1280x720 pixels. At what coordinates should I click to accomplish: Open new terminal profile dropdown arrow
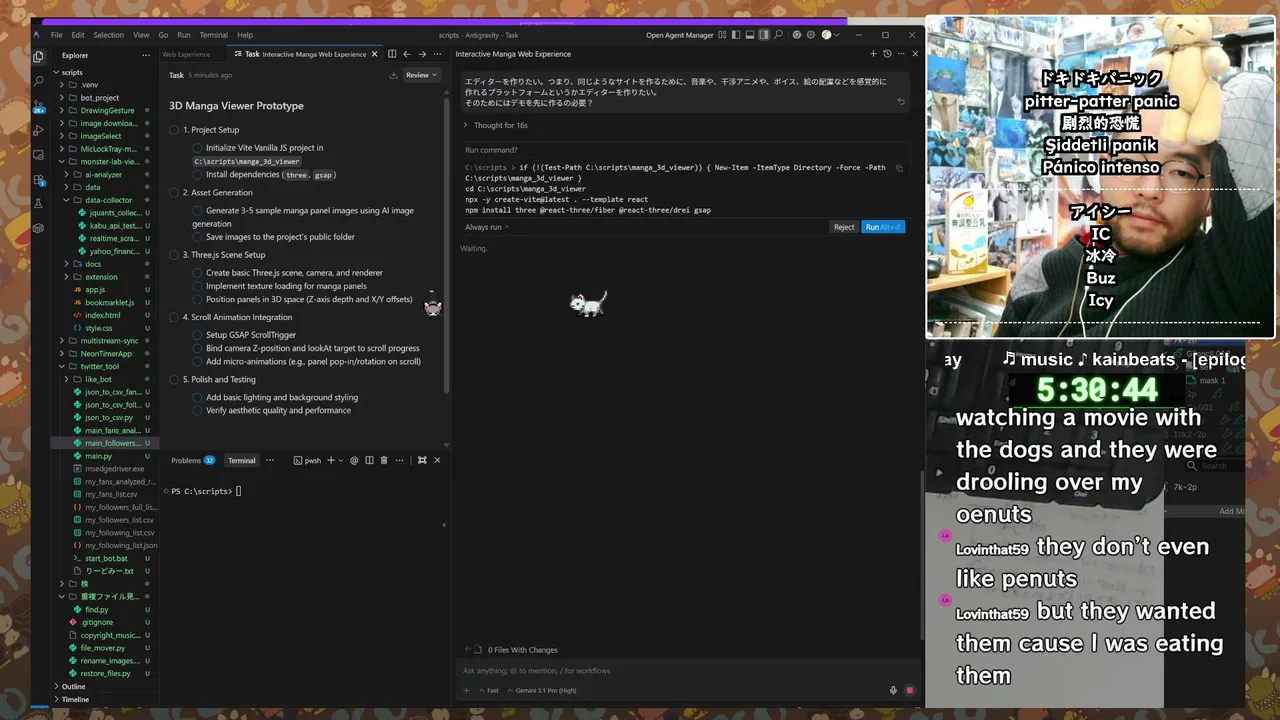coord(341,460)
